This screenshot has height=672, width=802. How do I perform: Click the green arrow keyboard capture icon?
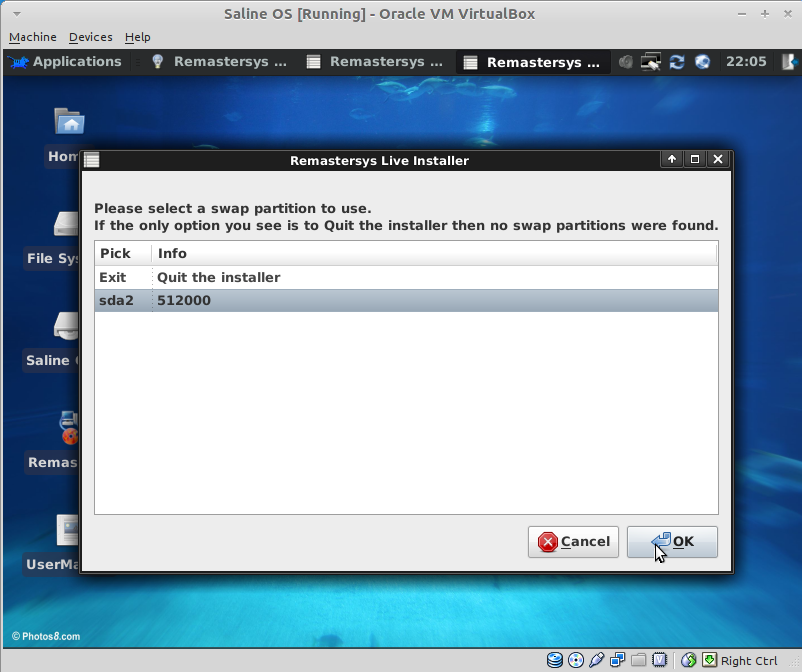click(x=709, y=660)
